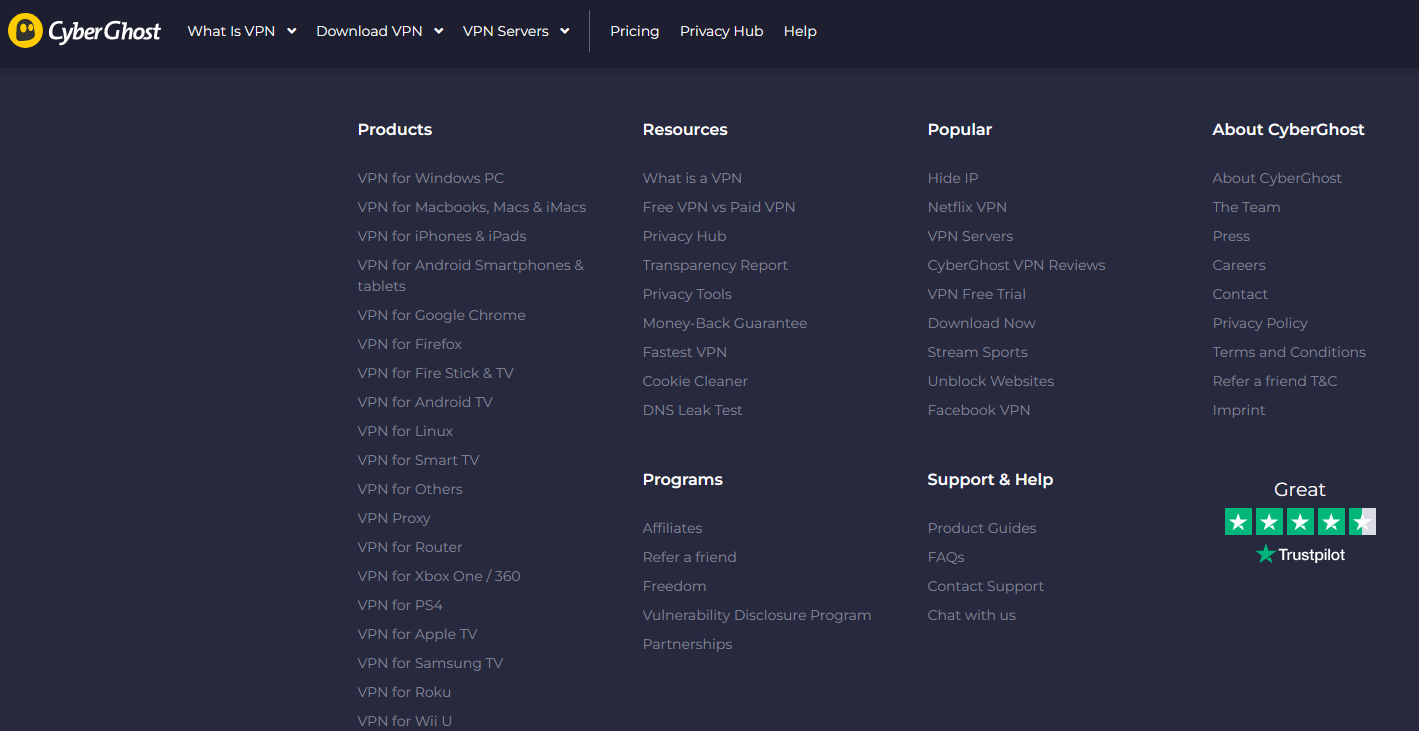
Task: Open Privacy Hub in the top navigation
Action: 722,31
